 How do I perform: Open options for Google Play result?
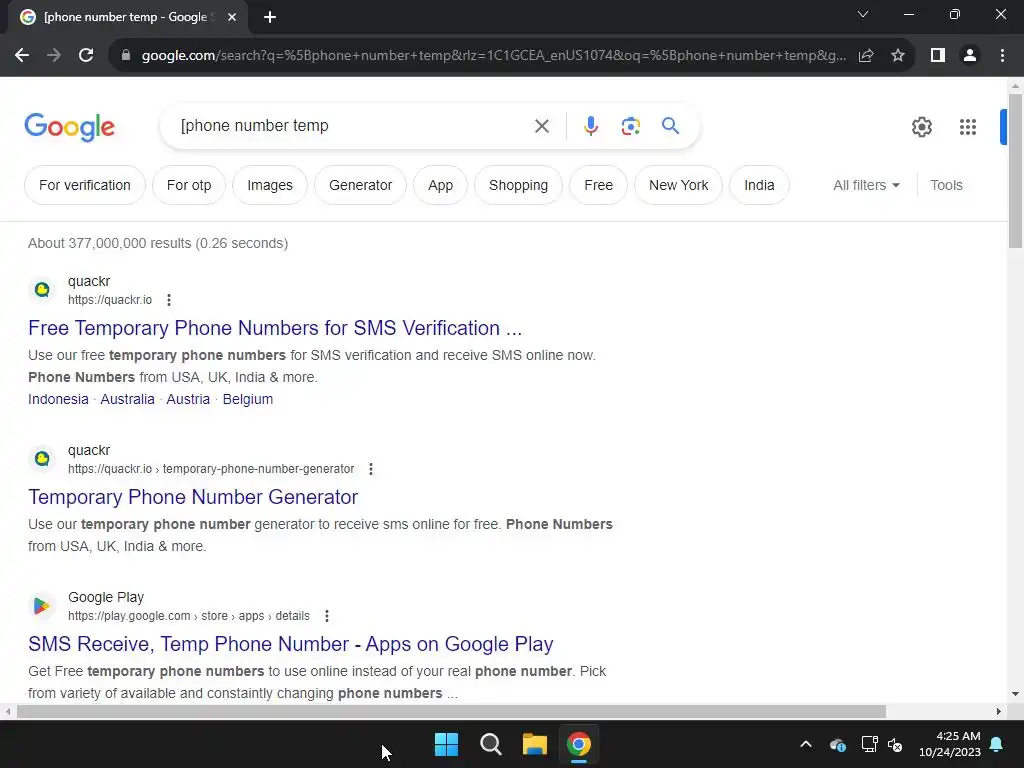pyautogui.click(x=327, y=616)
